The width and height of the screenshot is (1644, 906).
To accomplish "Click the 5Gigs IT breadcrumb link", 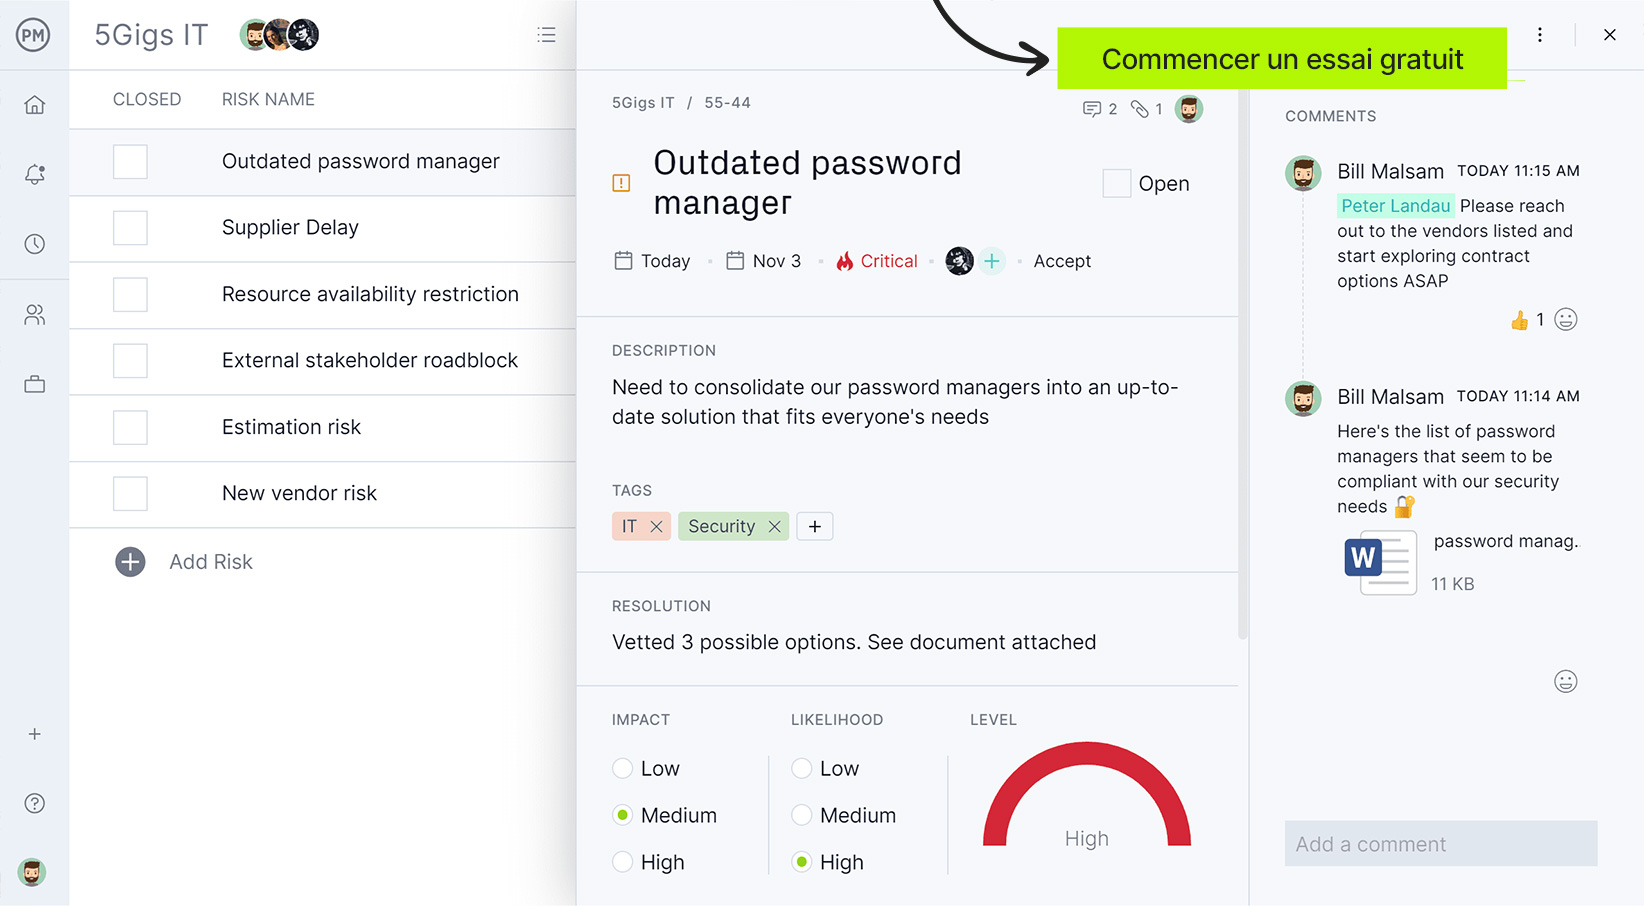I will (643, 103).
